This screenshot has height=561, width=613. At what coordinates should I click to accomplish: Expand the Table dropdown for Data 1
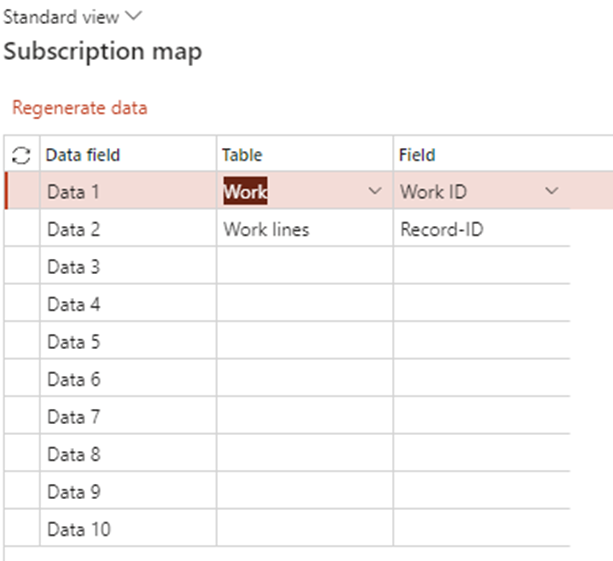click(375, 191)
